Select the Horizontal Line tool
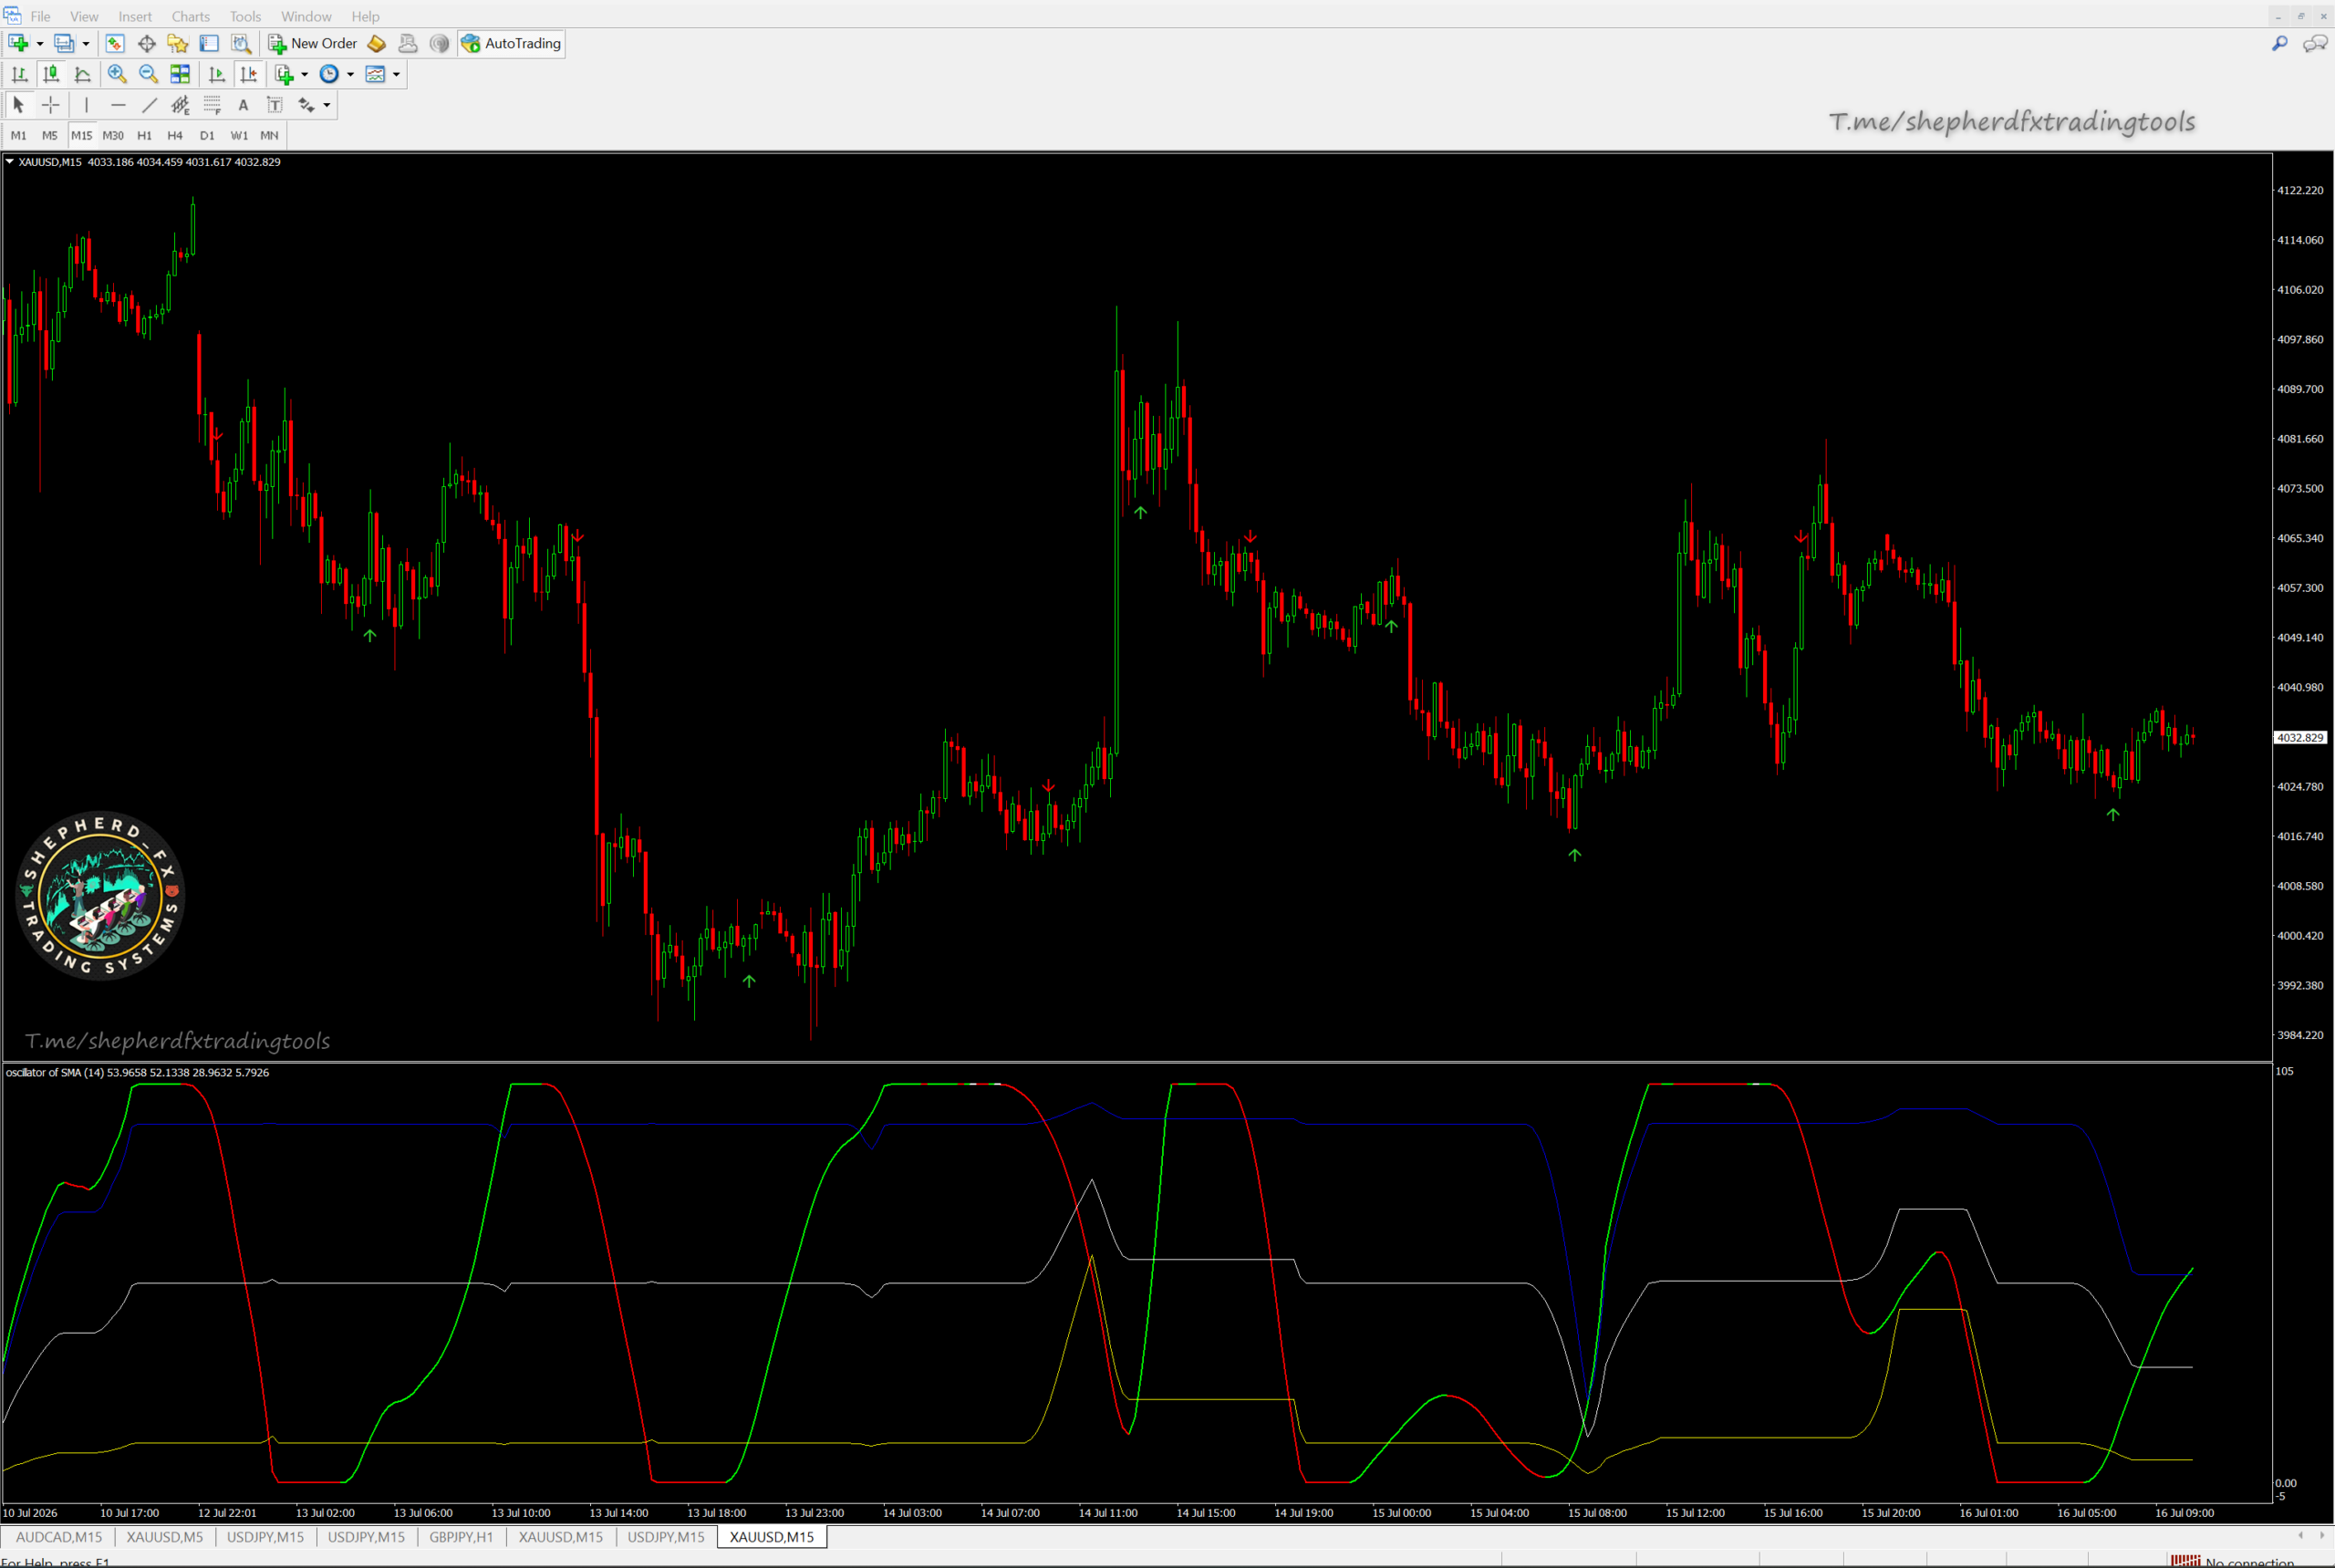Viewport: 2335px width, 1568px height. 118,105
